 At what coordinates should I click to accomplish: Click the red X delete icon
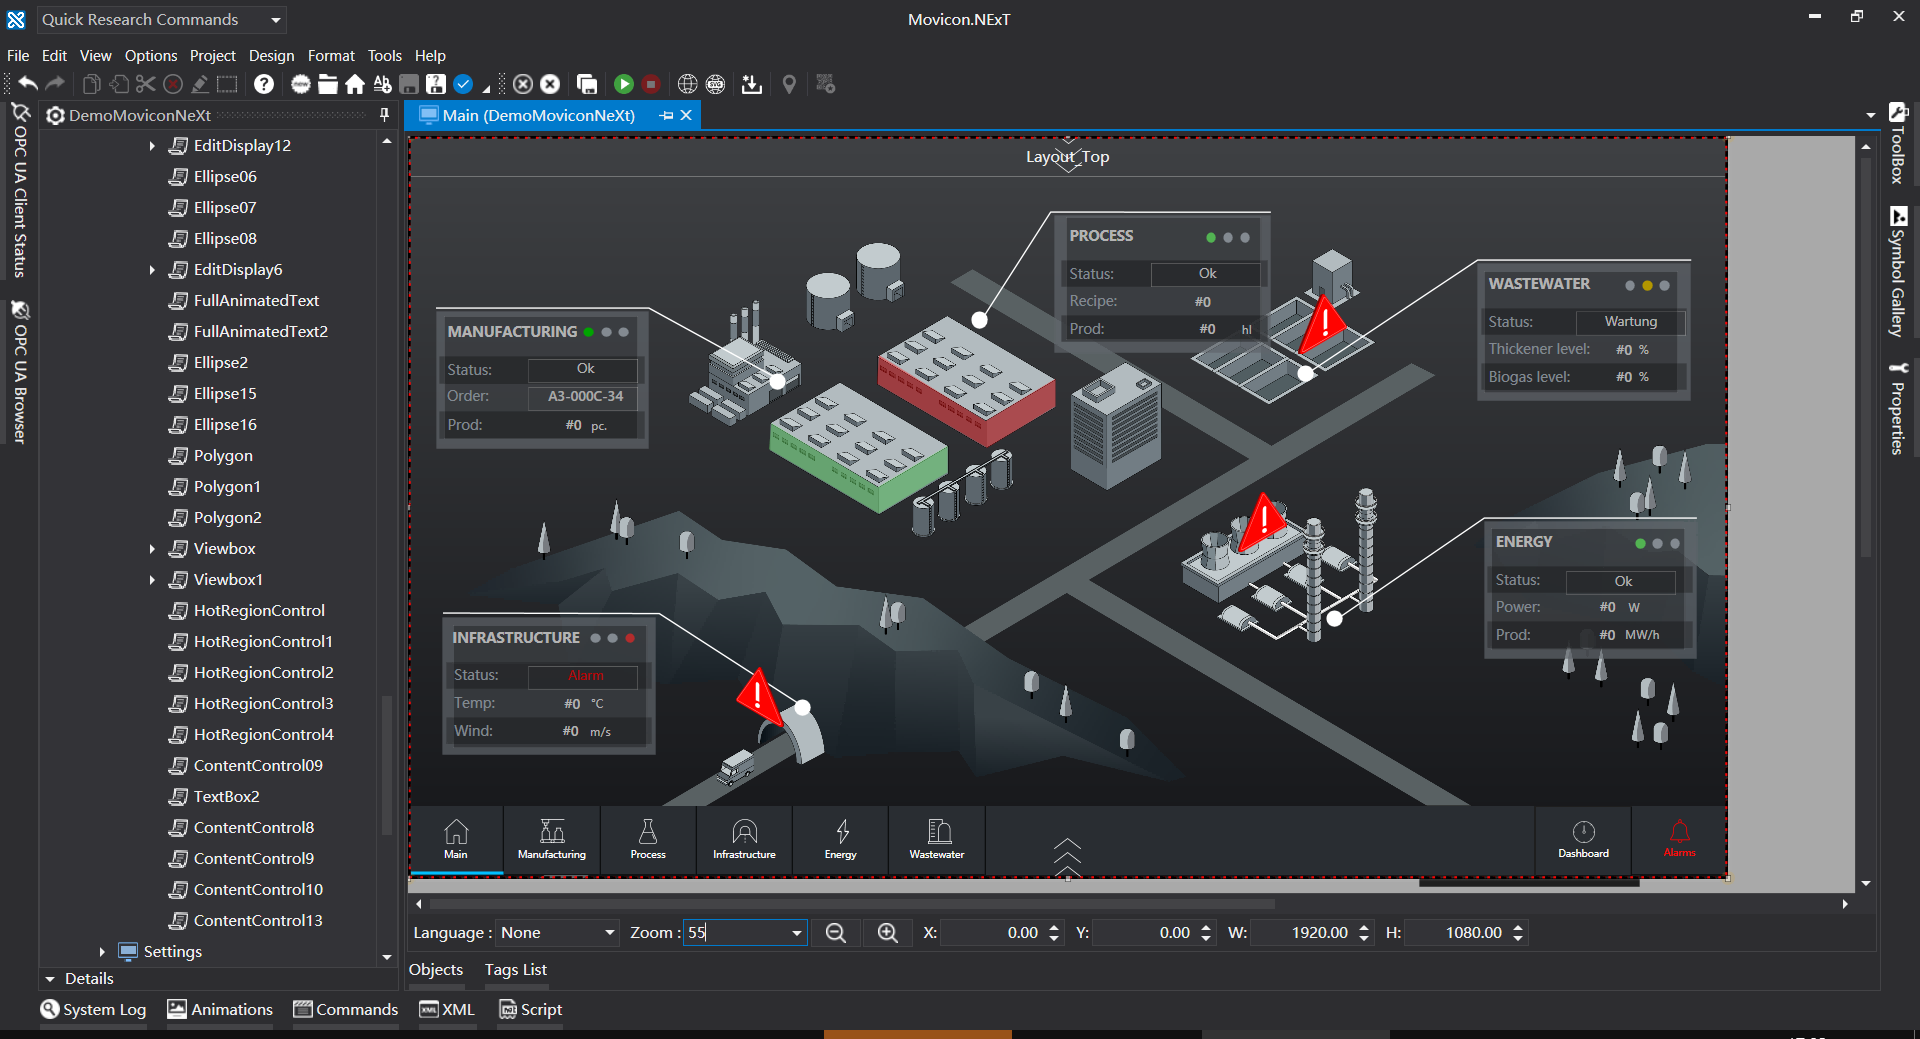pos(173,84)
